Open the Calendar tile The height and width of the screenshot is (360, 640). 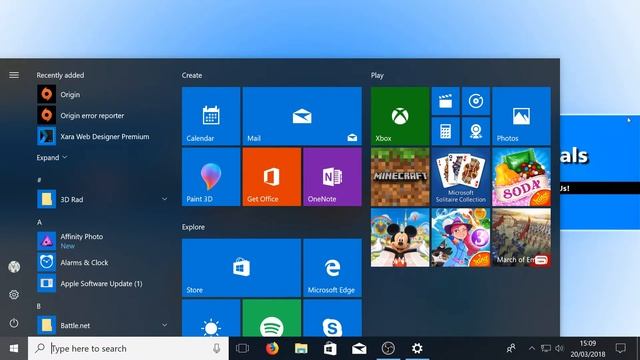tap(211, 116)
